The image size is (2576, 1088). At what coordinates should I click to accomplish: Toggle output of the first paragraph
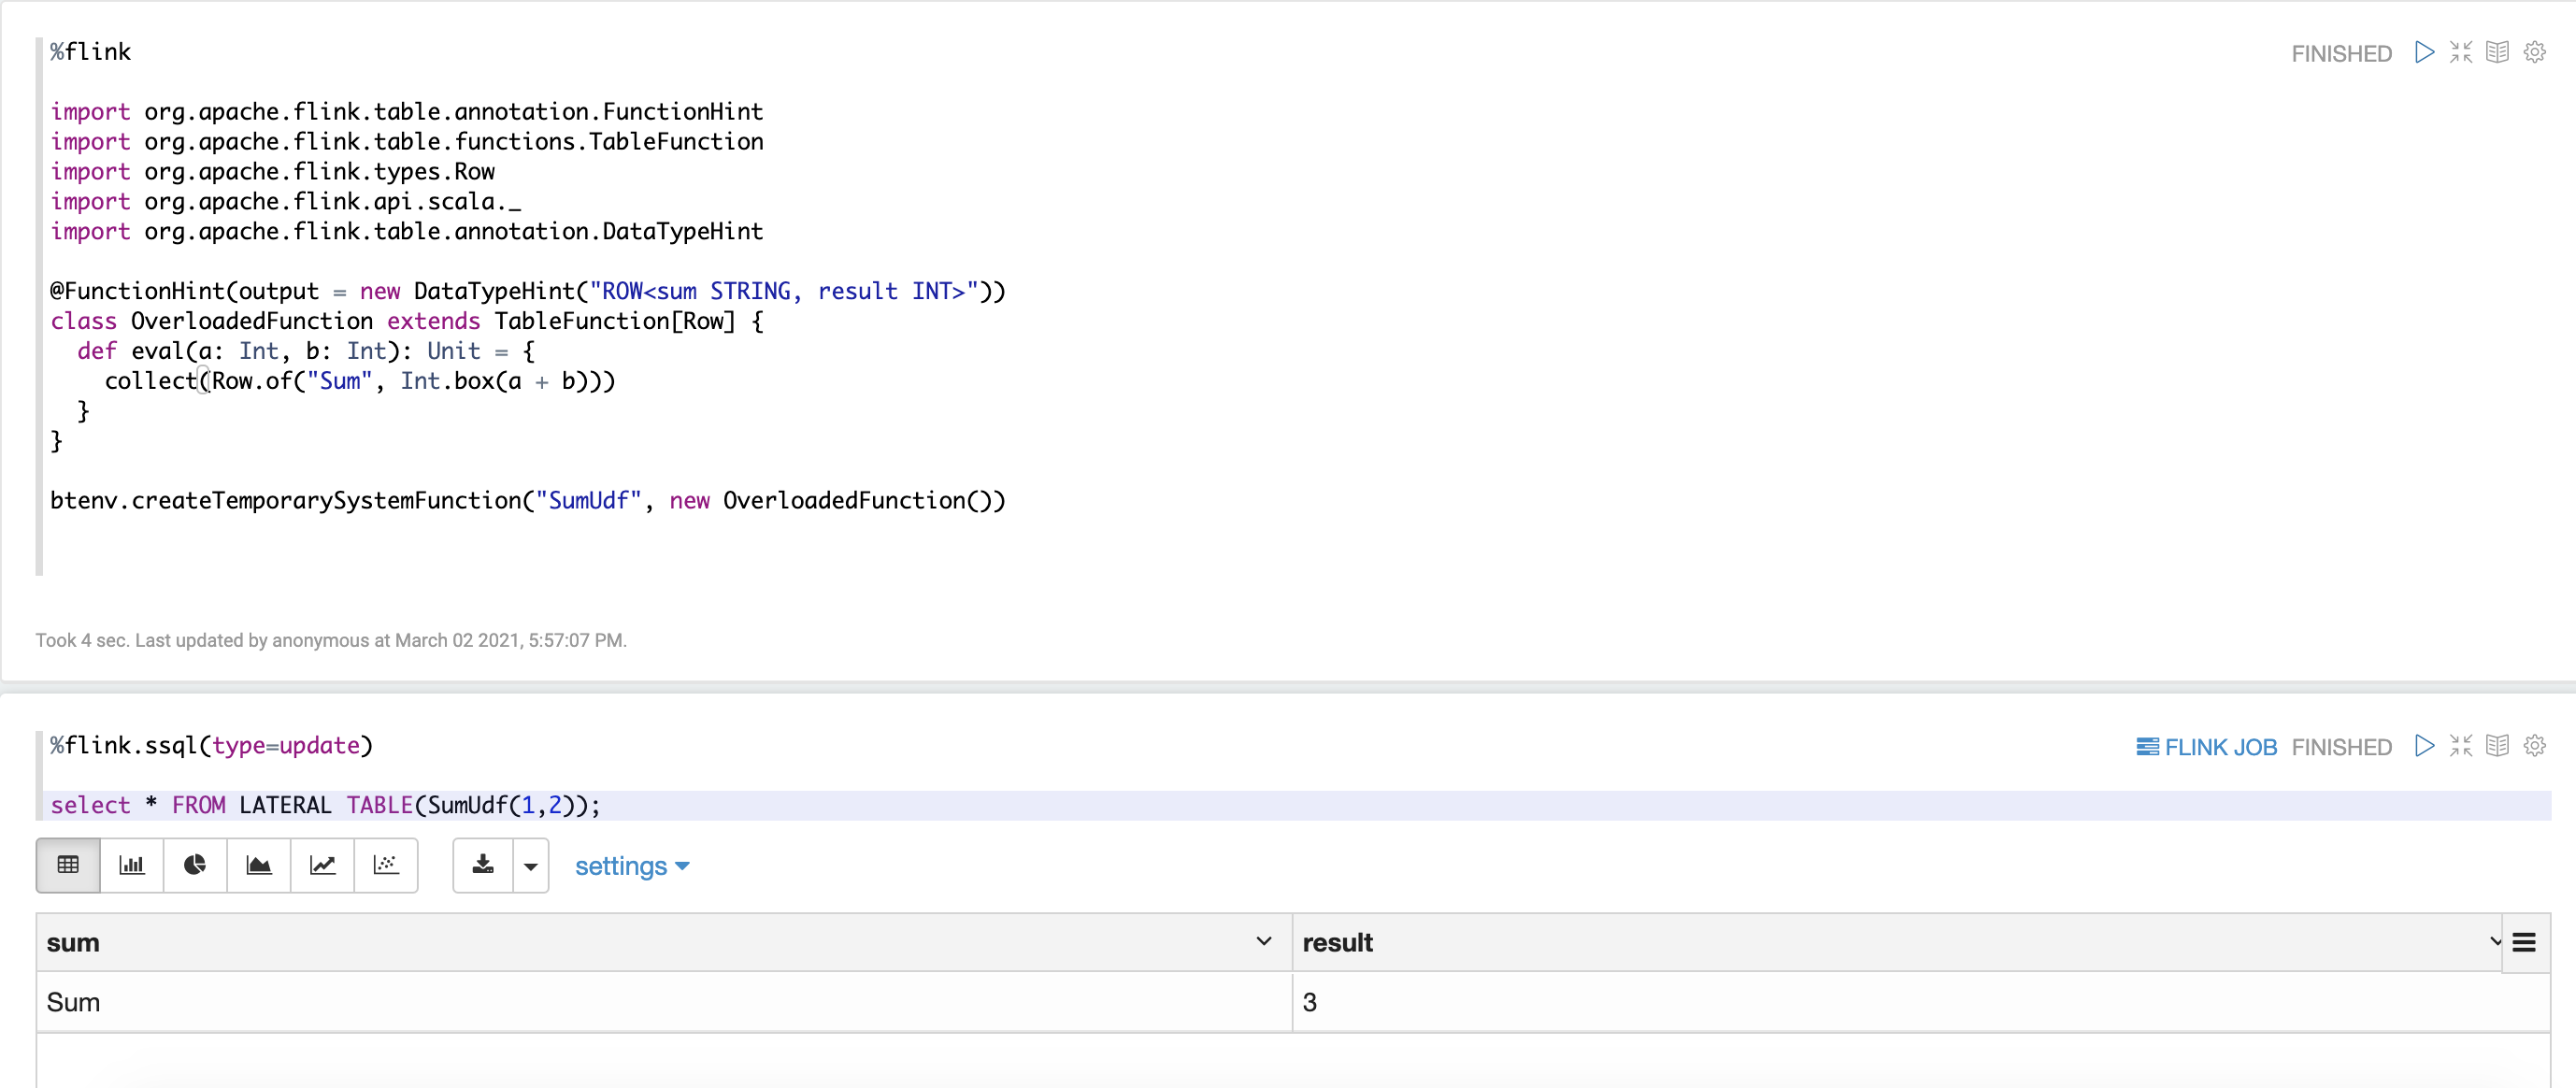click(2497, 52)
